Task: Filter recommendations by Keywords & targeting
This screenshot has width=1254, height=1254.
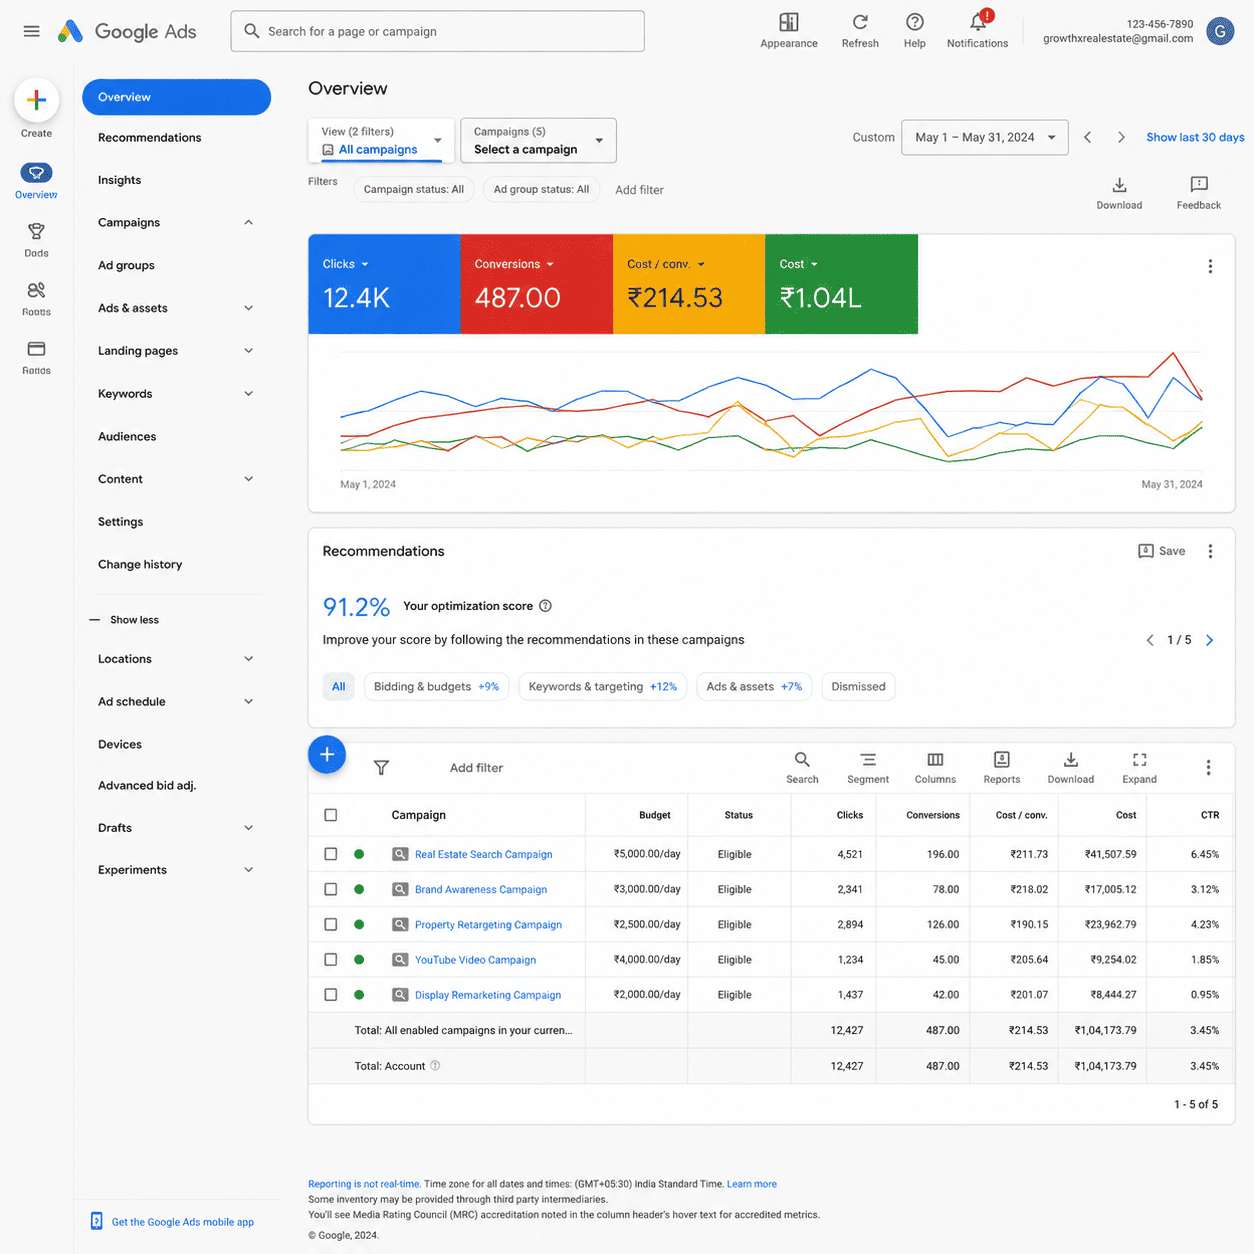Action: (x=603, y=687)
